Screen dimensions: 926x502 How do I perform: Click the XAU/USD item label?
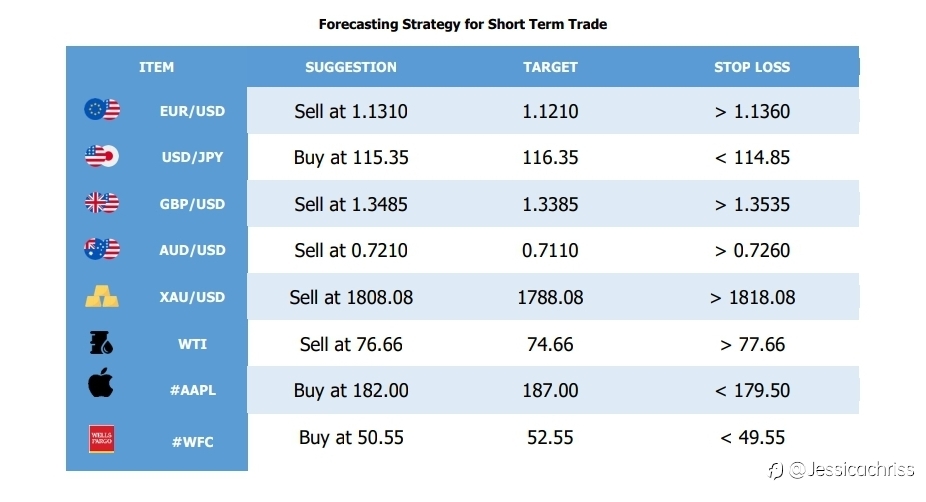pyautogui.click(x=193, y=297)
